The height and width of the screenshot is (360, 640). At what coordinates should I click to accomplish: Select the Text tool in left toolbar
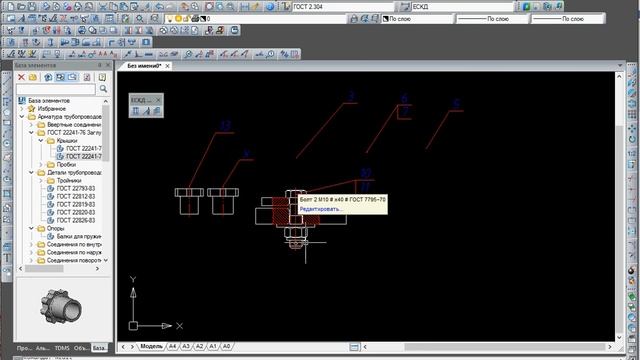tap(7, 258)
